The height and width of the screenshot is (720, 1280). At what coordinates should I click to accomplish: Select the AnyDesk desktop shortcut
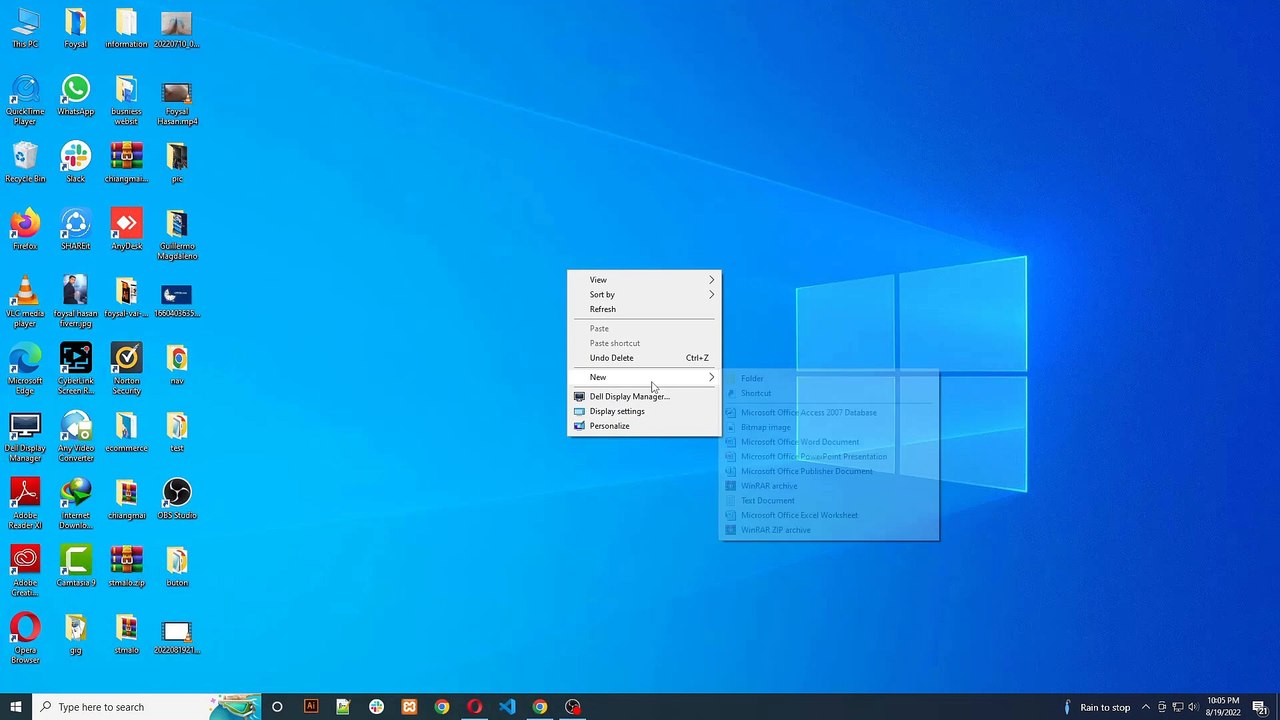[126, 225]
